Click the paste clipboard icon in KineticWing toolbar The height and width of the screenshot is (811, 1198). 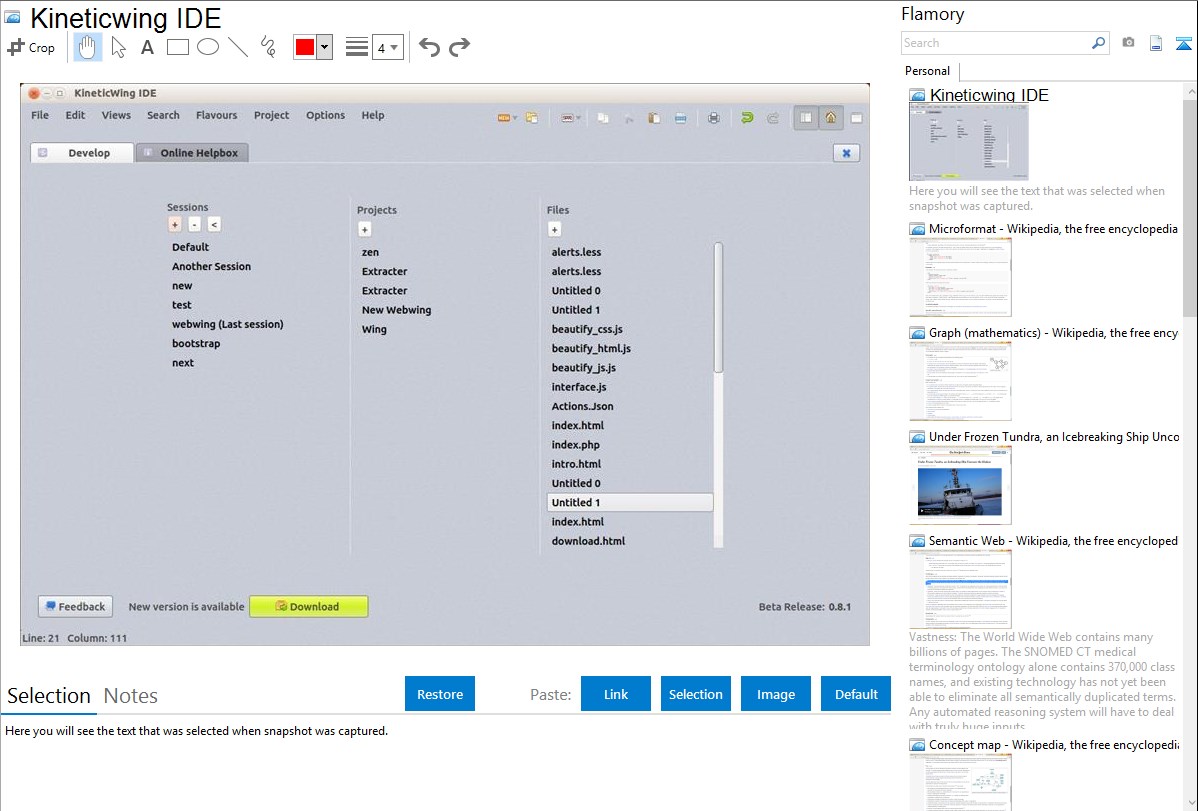654,118
